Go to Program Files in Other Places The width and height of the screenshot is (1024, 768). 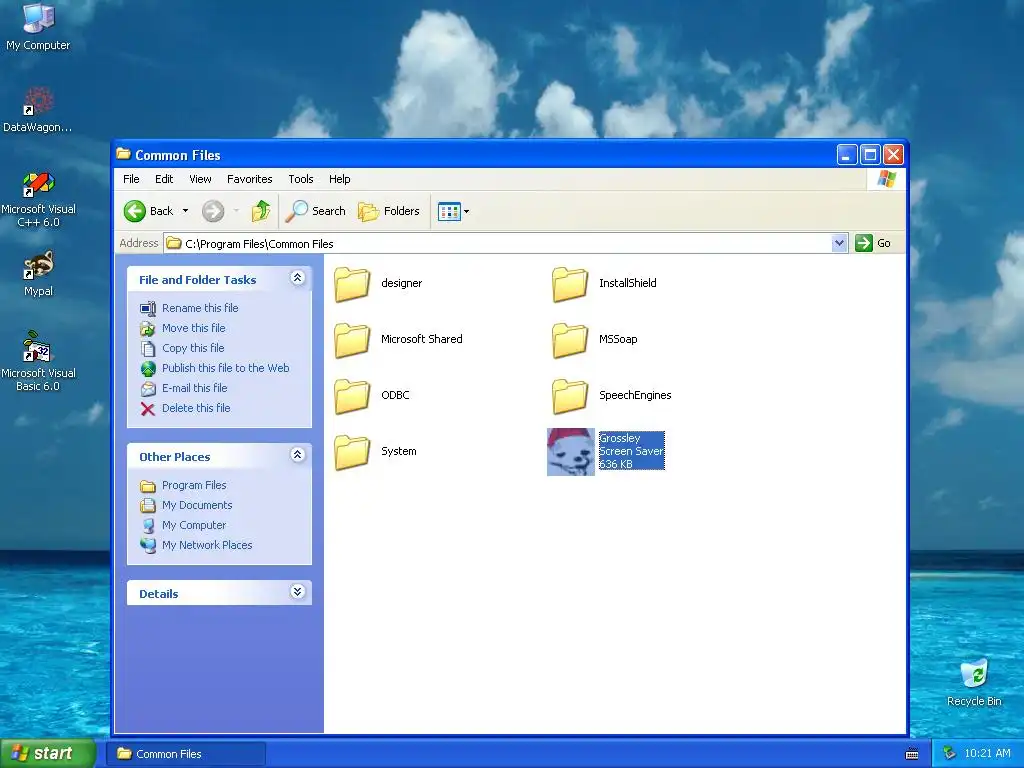point(194,485)
